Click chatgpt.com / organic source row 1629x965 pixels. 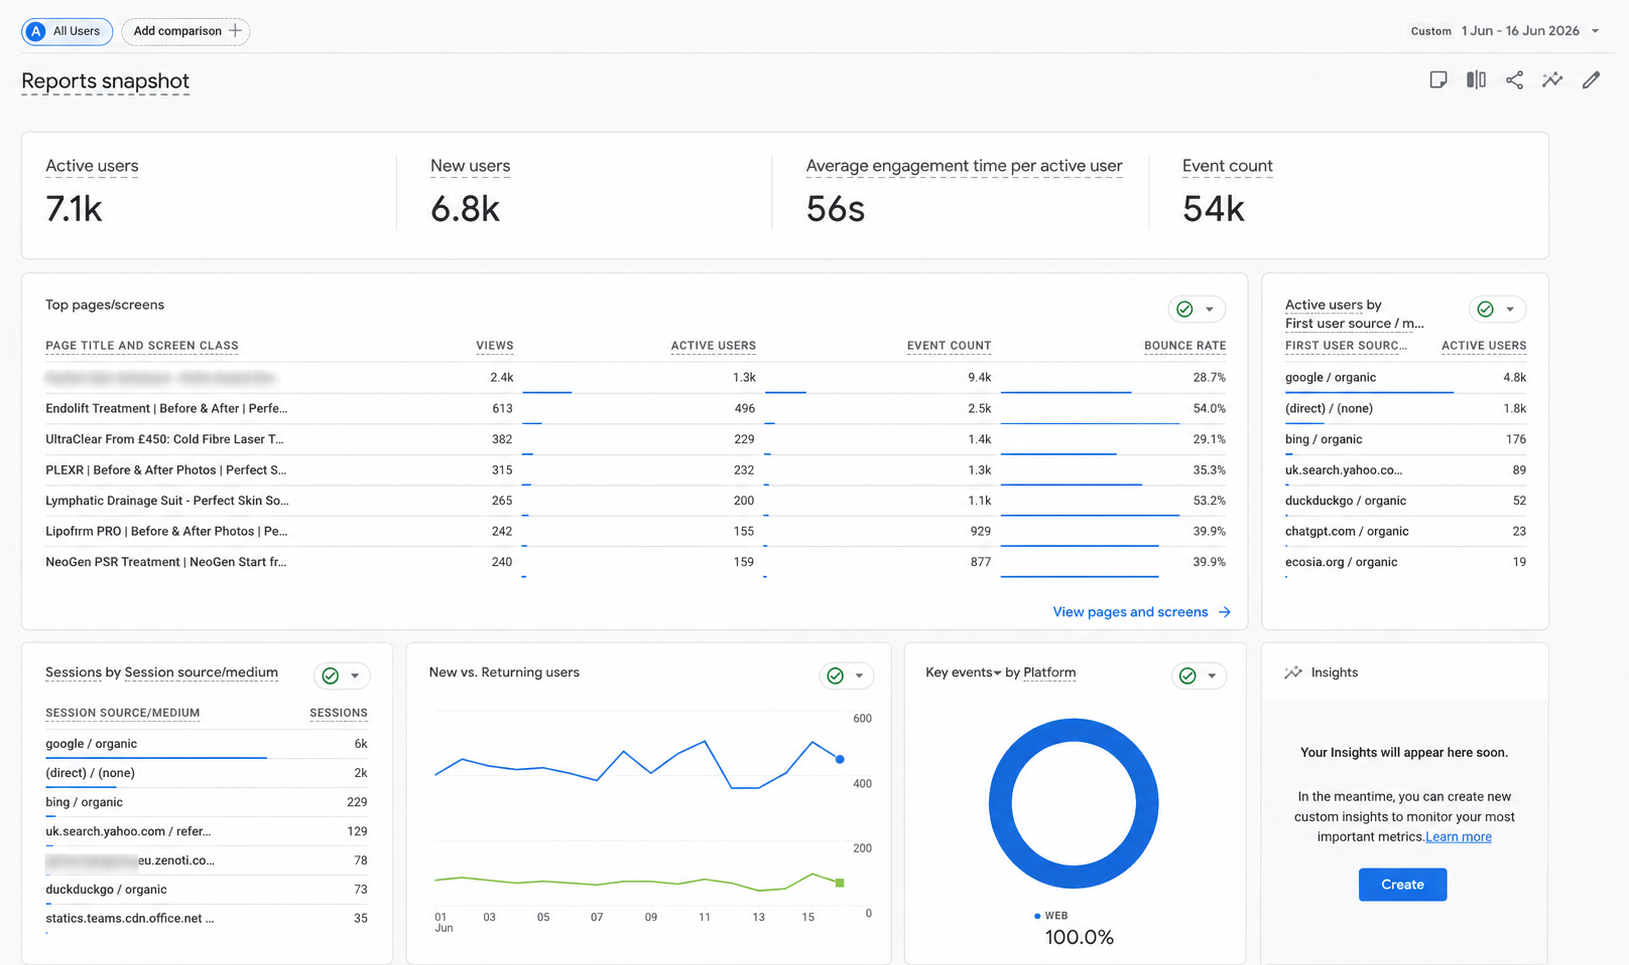click(1347, 532)
